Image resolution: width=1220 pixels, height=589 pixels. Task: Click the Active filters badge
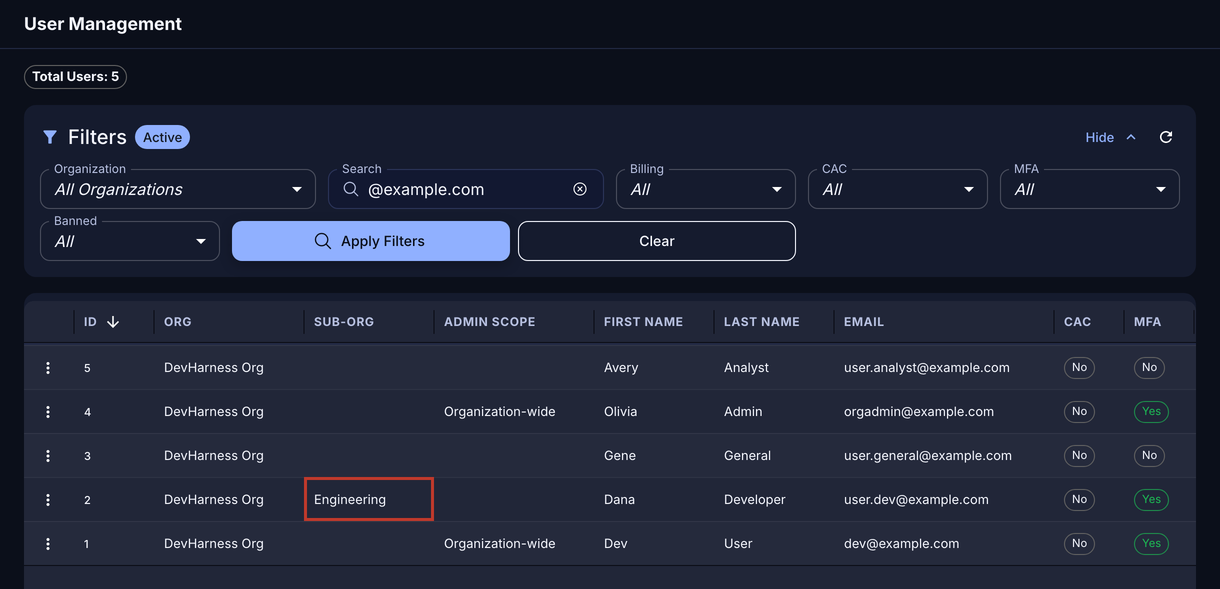(162, 137)
